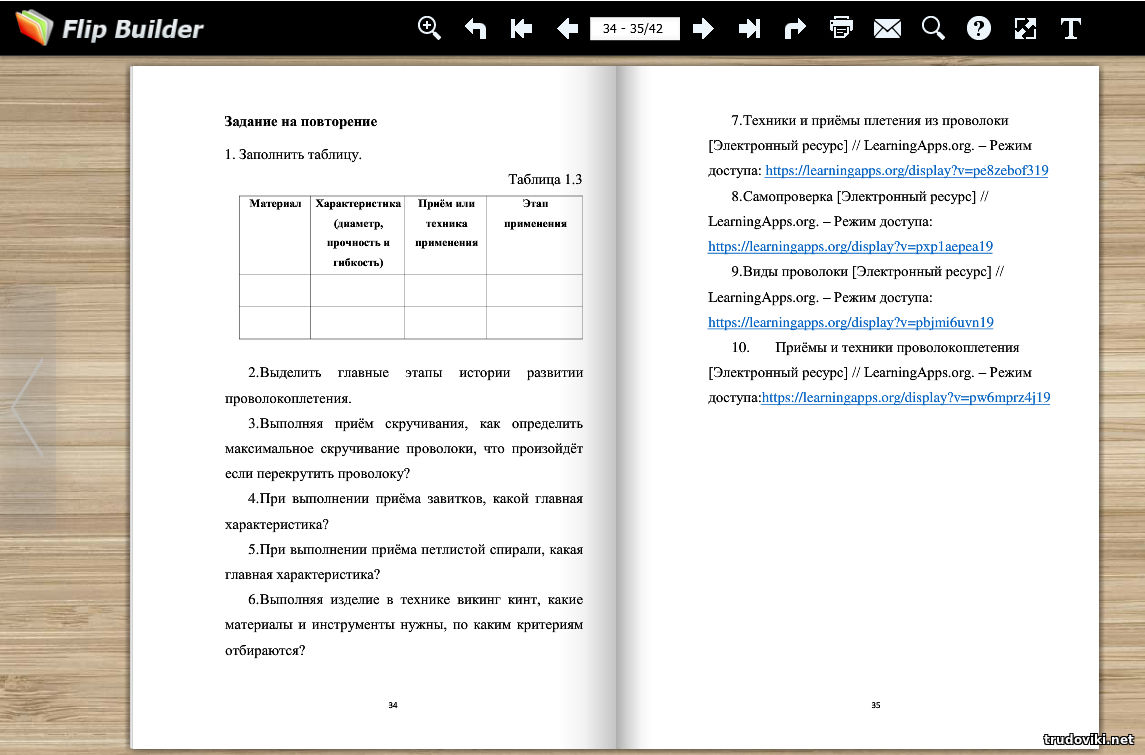Open the link ending in pw6mprz4j19

(x=905, y=397)
